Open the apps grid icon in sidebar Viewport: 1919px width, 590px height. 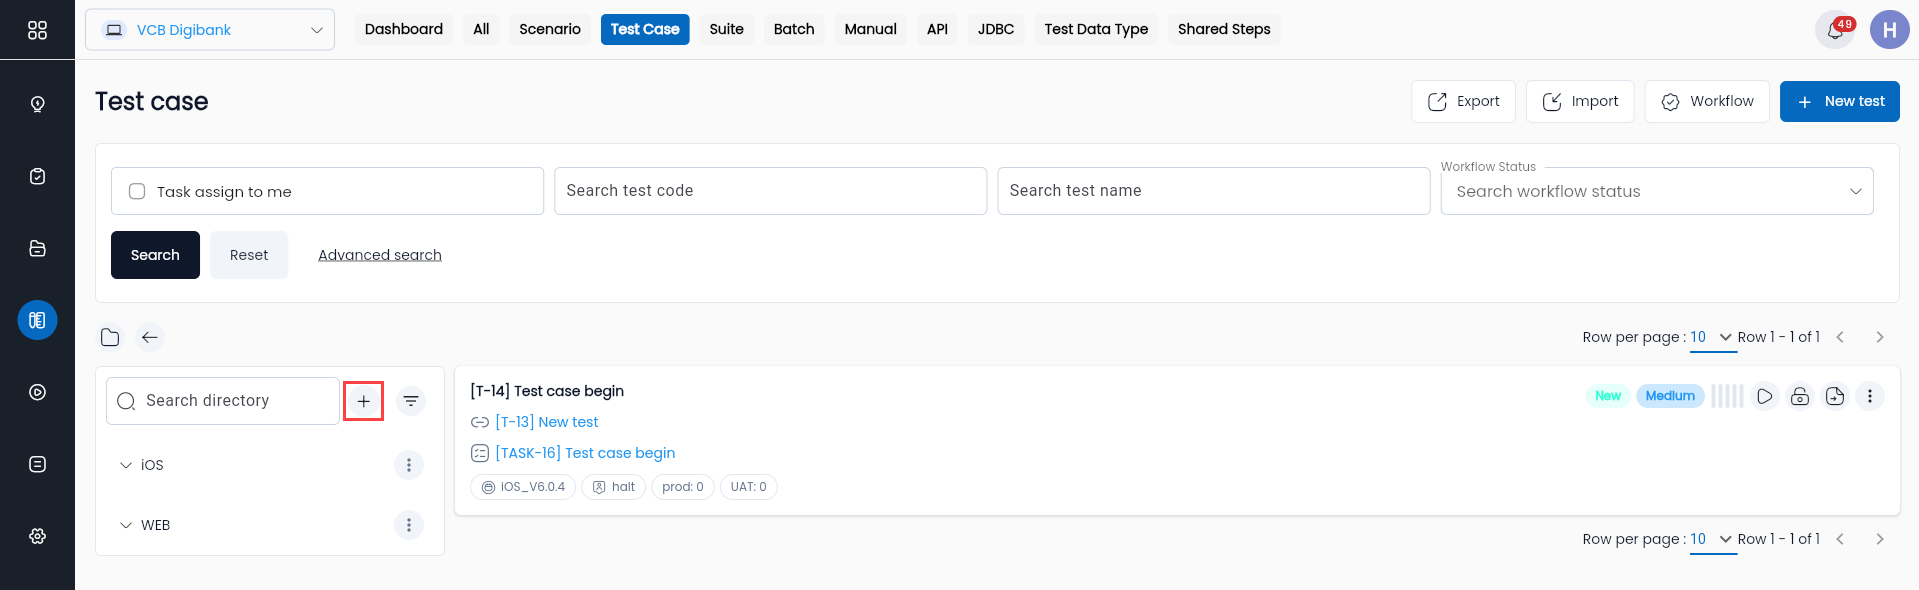[x=37, y=30]
